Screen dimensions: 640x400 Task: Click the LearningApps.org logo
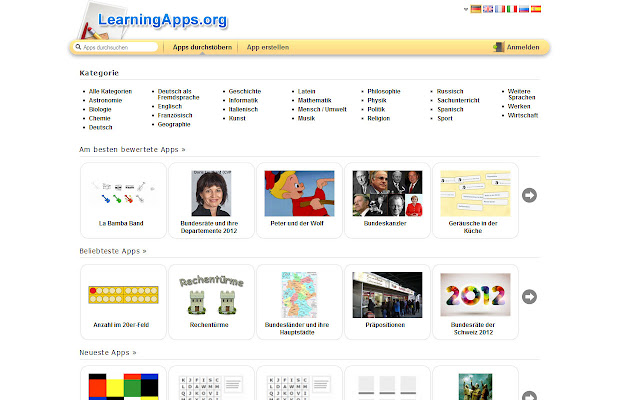162,20
